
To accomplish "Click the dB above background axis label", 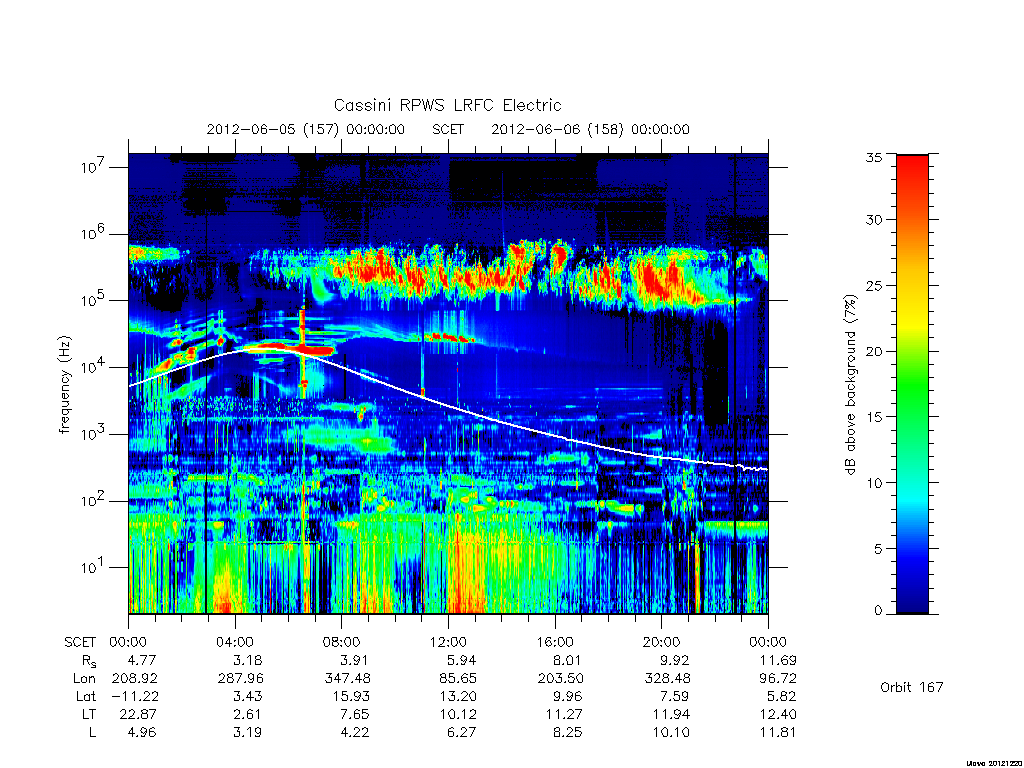I will coord(850,384).
